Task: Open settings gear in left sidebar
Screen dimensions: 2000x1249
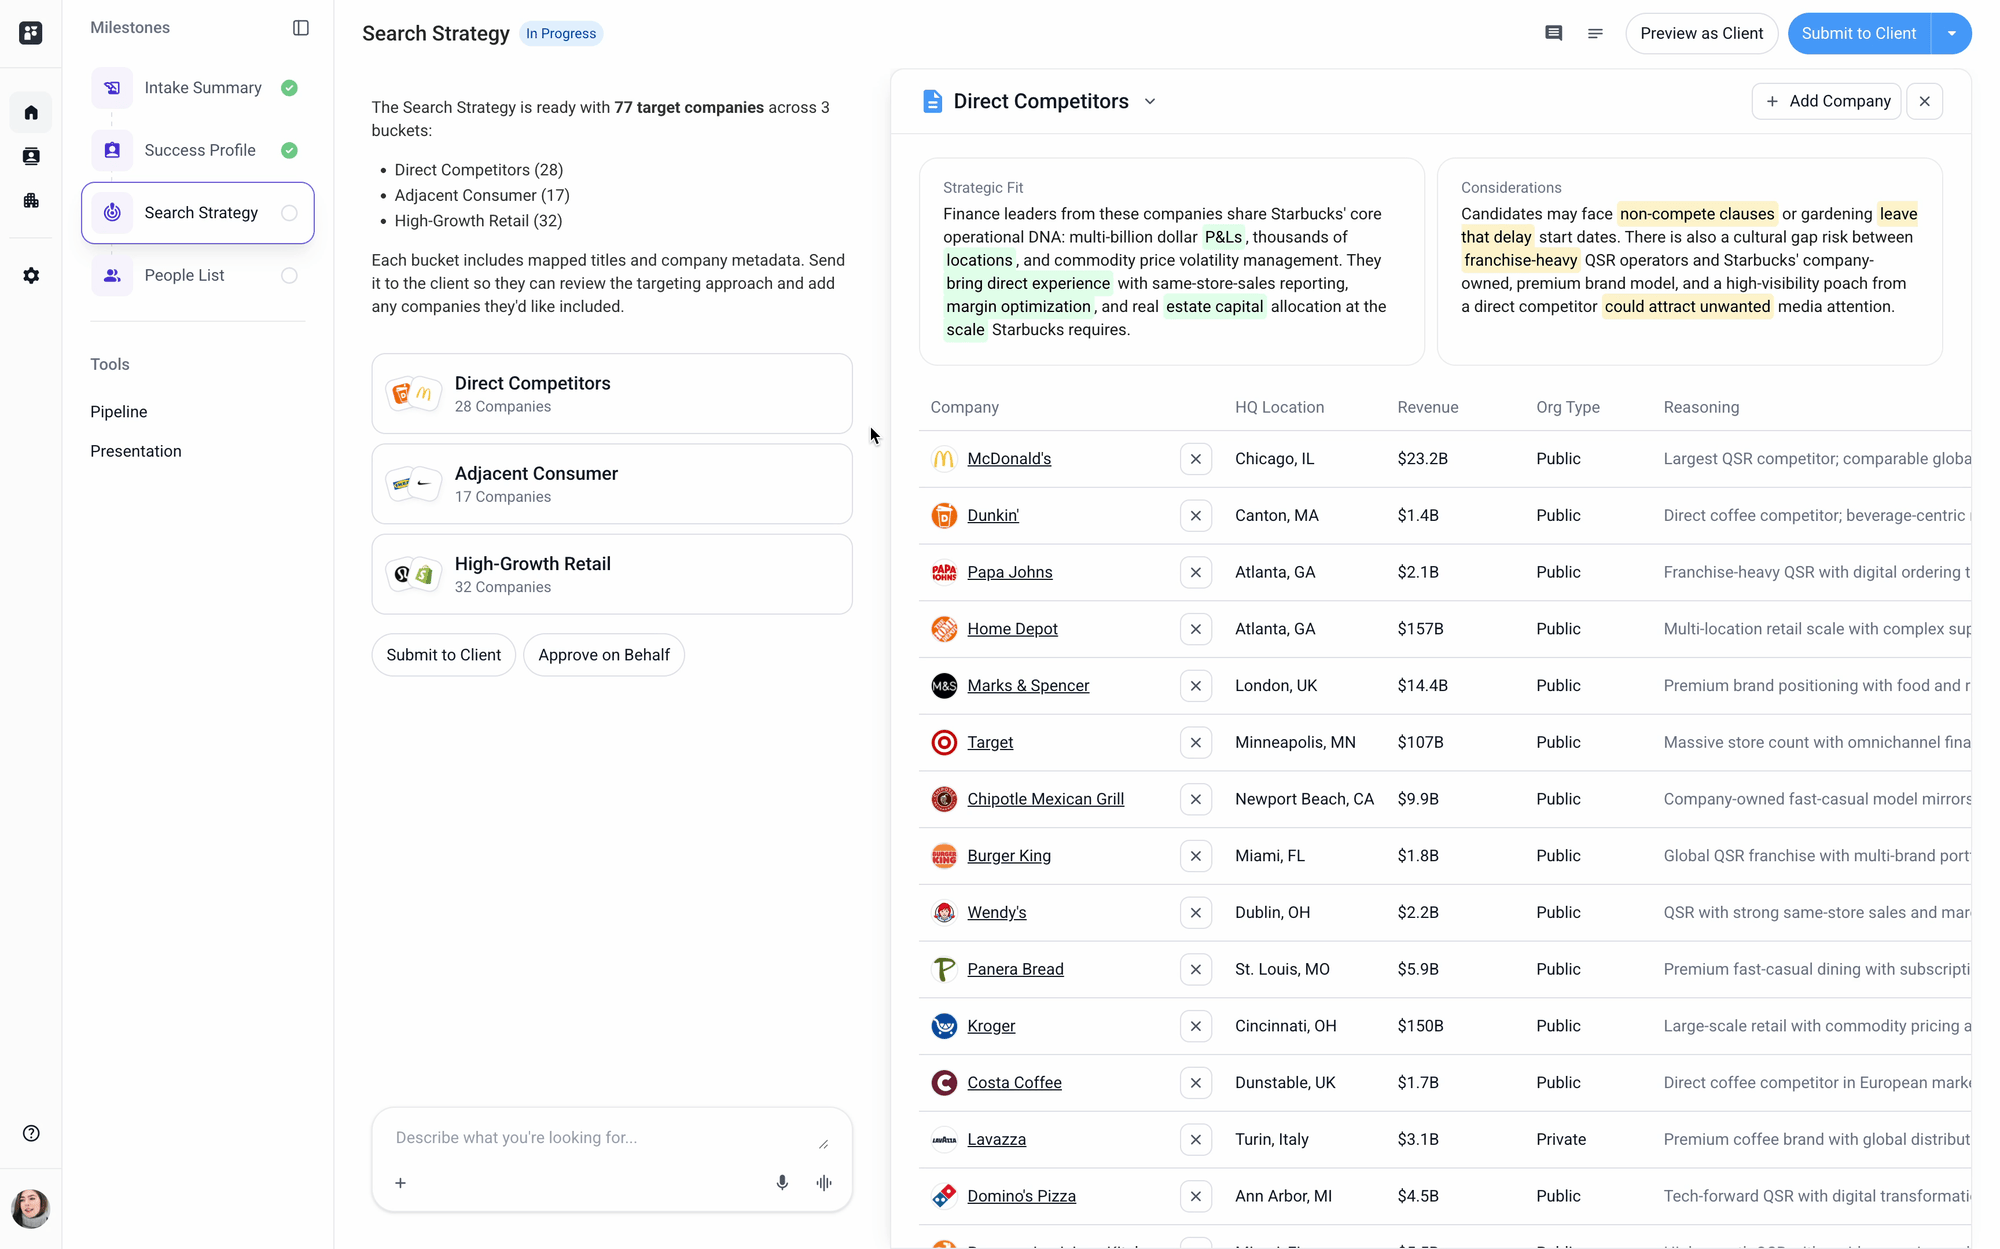Action: click(31, 275)
